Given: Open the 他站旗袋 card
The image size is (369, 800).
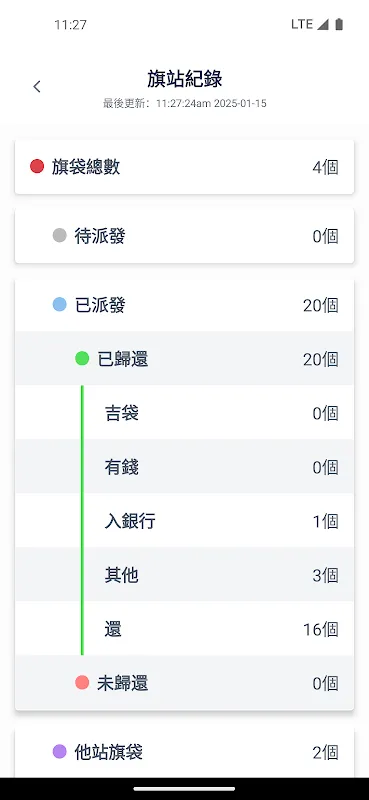Looking at the screenshot, I should pos(184,753).
